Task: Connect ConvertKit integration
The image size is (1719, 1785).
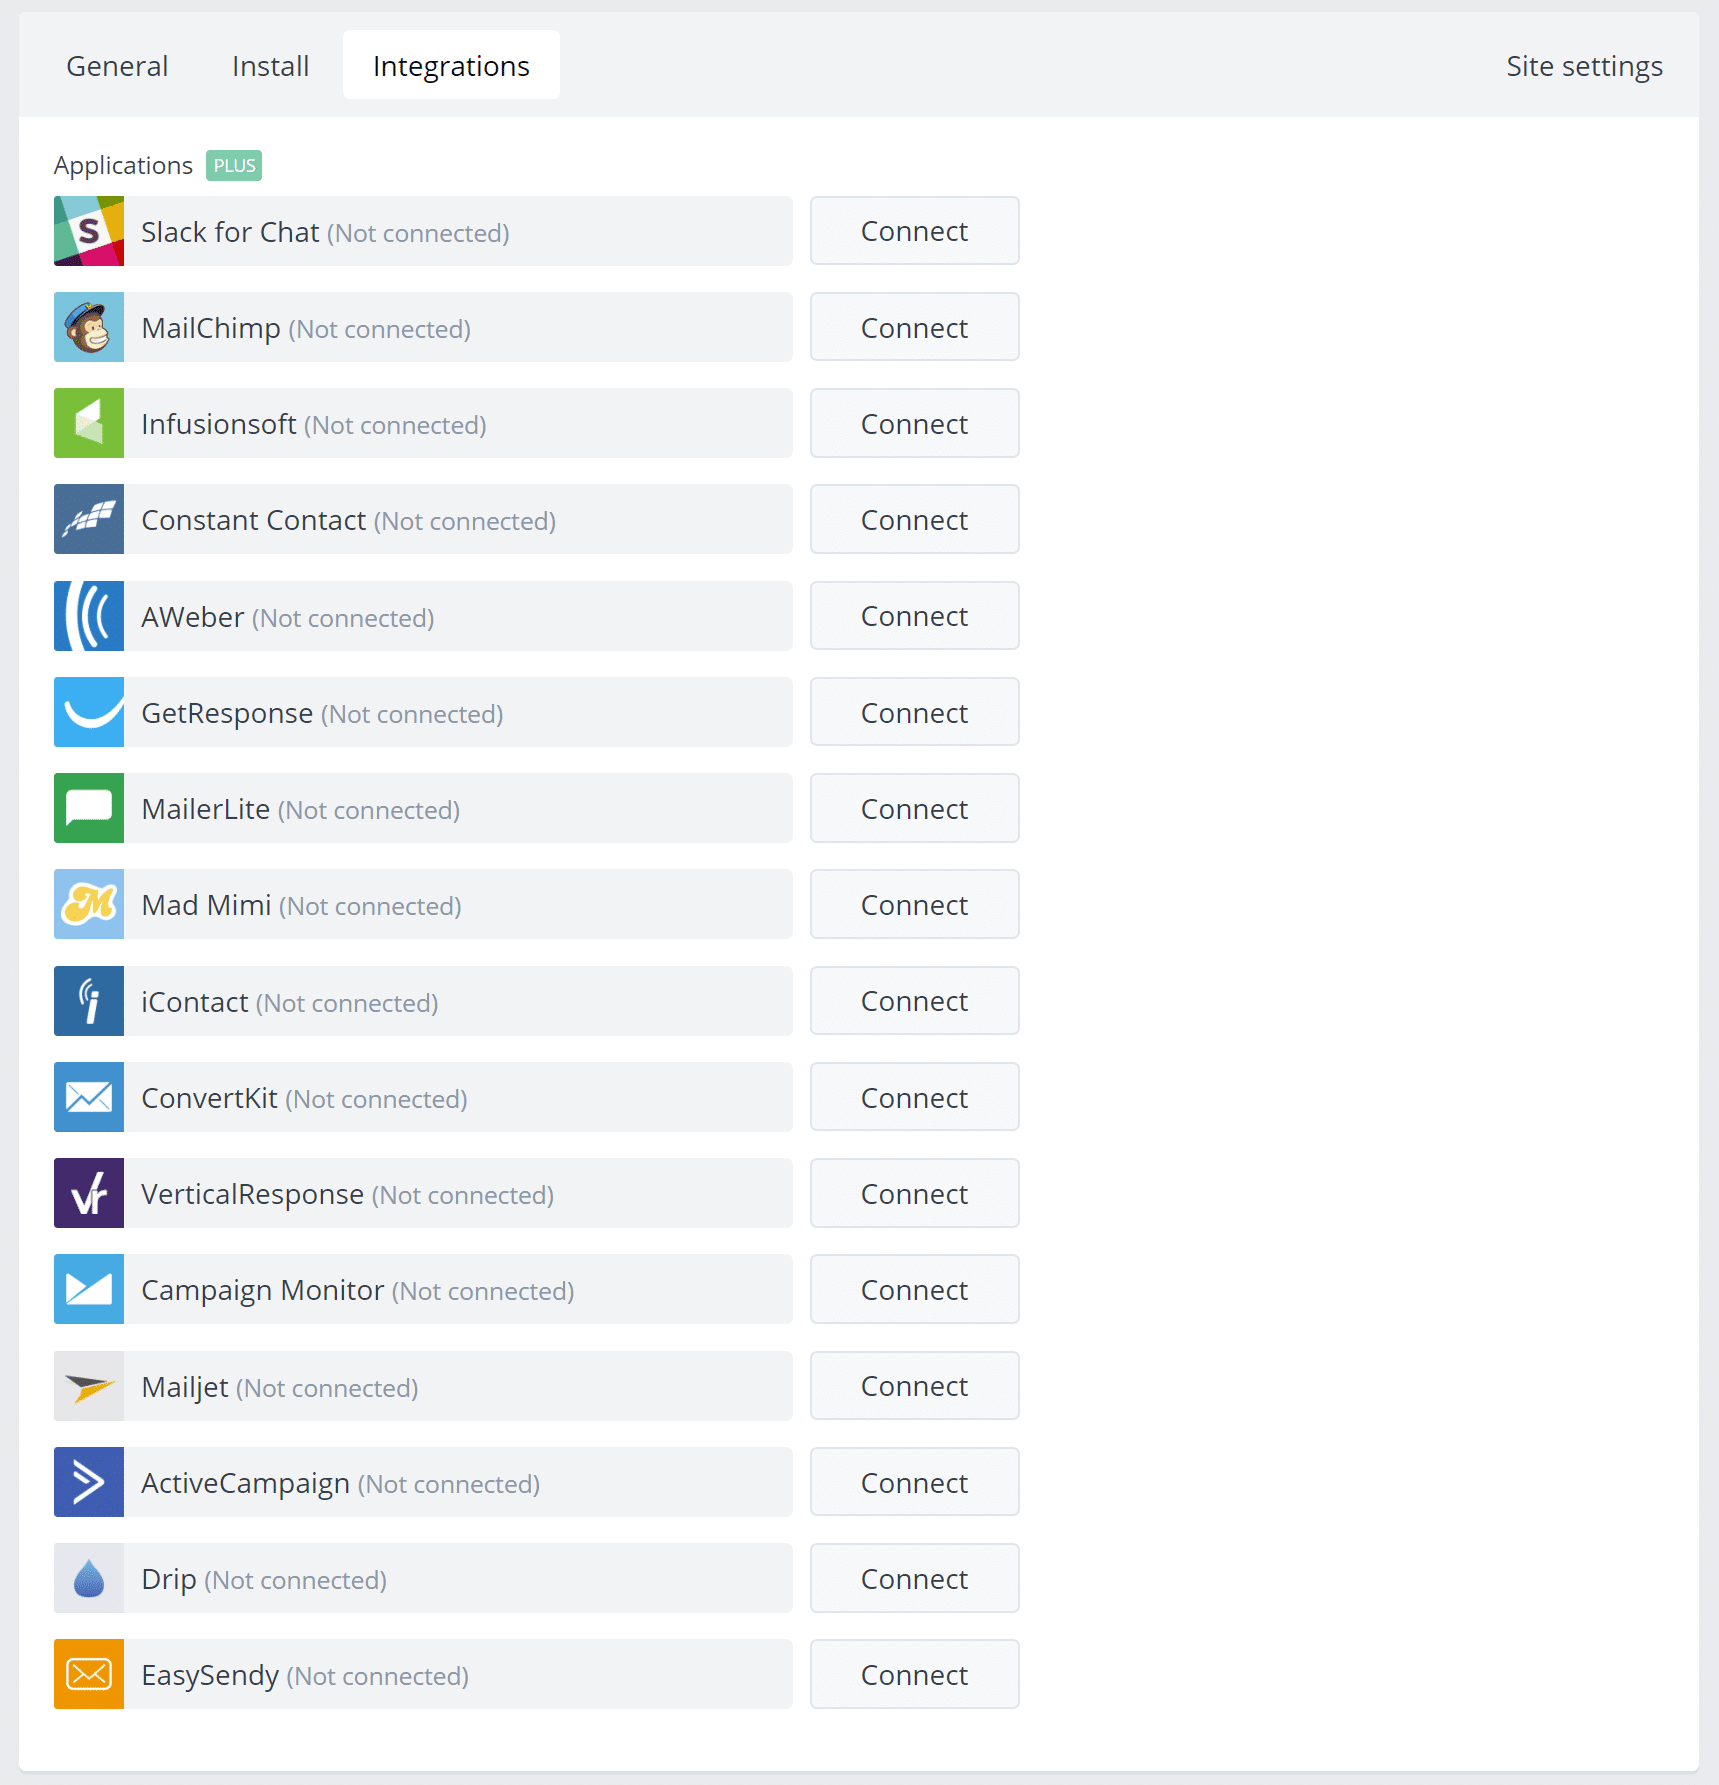Action: (915, 1097)
